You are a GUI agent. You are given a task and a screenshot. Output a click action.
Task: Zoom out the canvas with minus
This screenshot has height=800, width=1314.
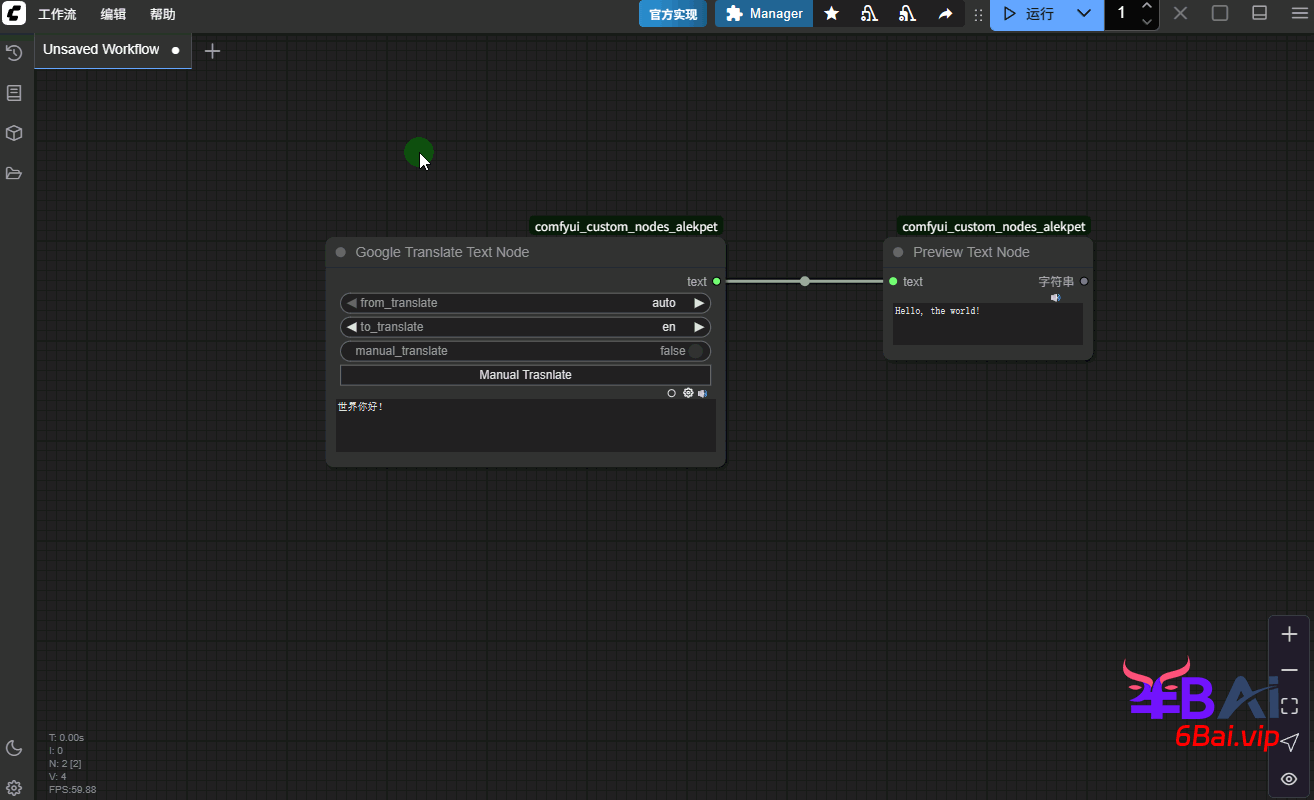[1290, 670]
